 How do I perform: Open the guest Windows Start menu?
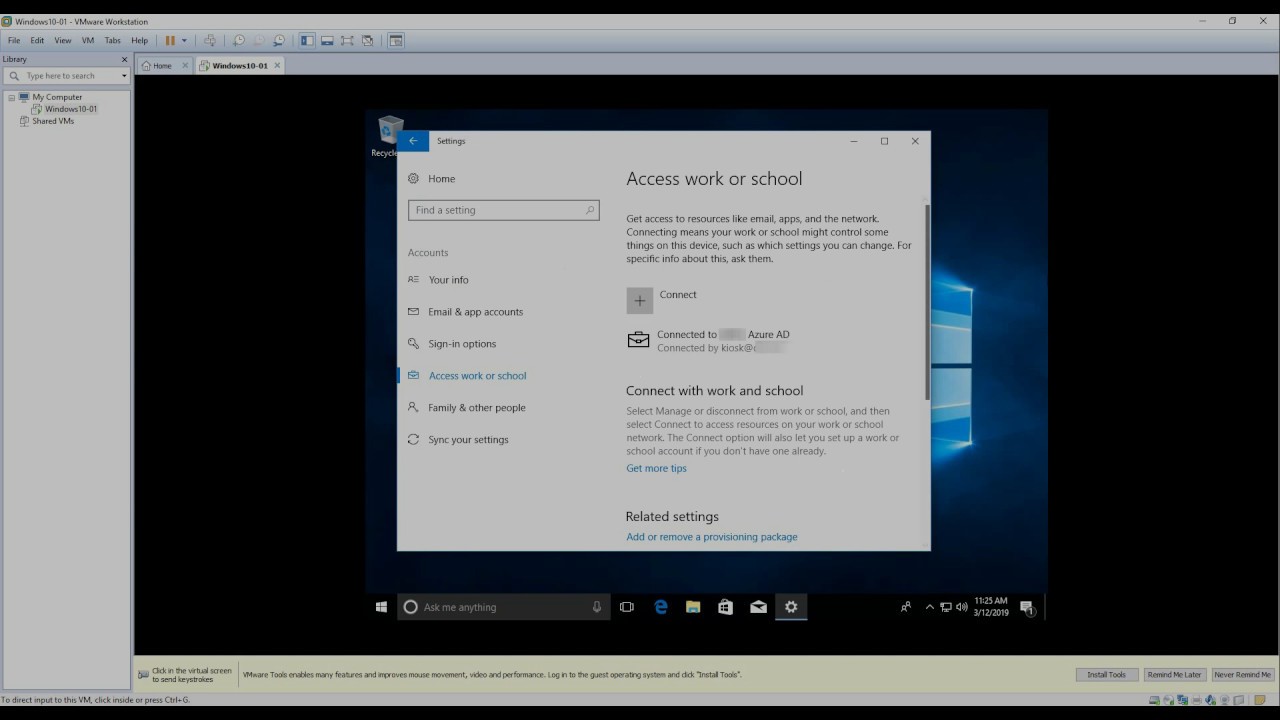[x=381, y=607]
